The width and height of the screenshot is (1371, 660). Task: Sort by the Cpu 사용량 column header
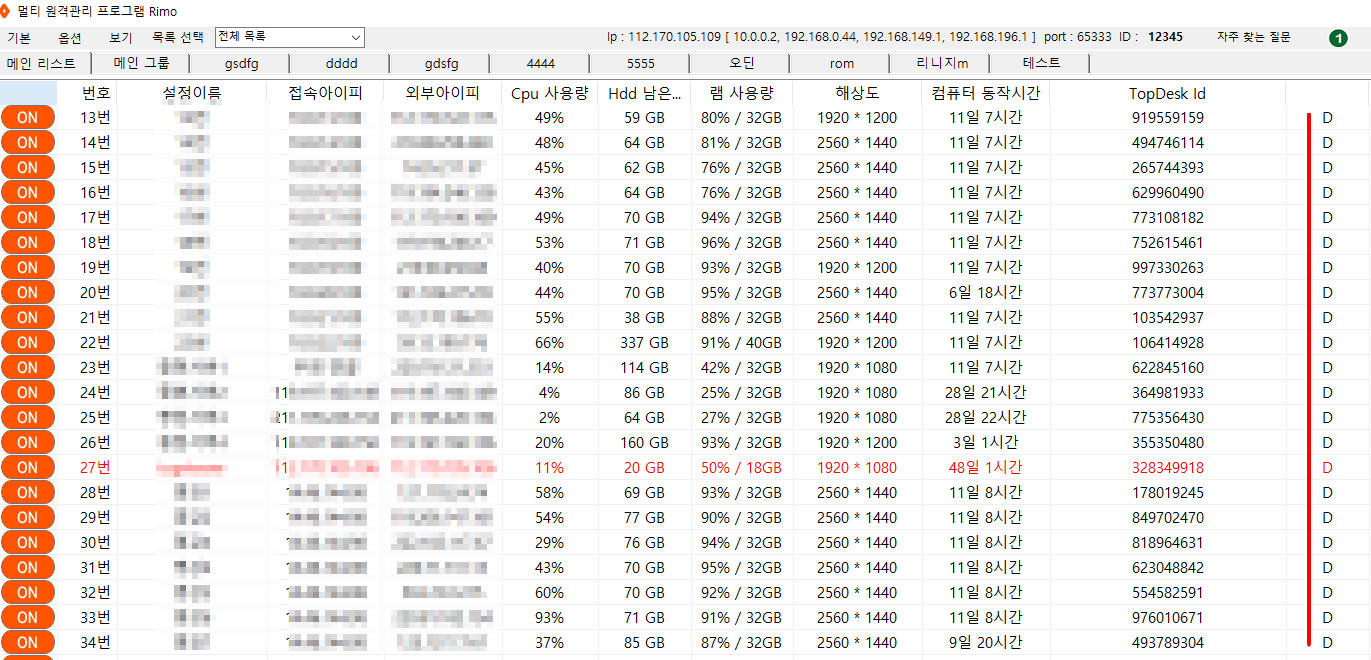[x=550, y=94]
